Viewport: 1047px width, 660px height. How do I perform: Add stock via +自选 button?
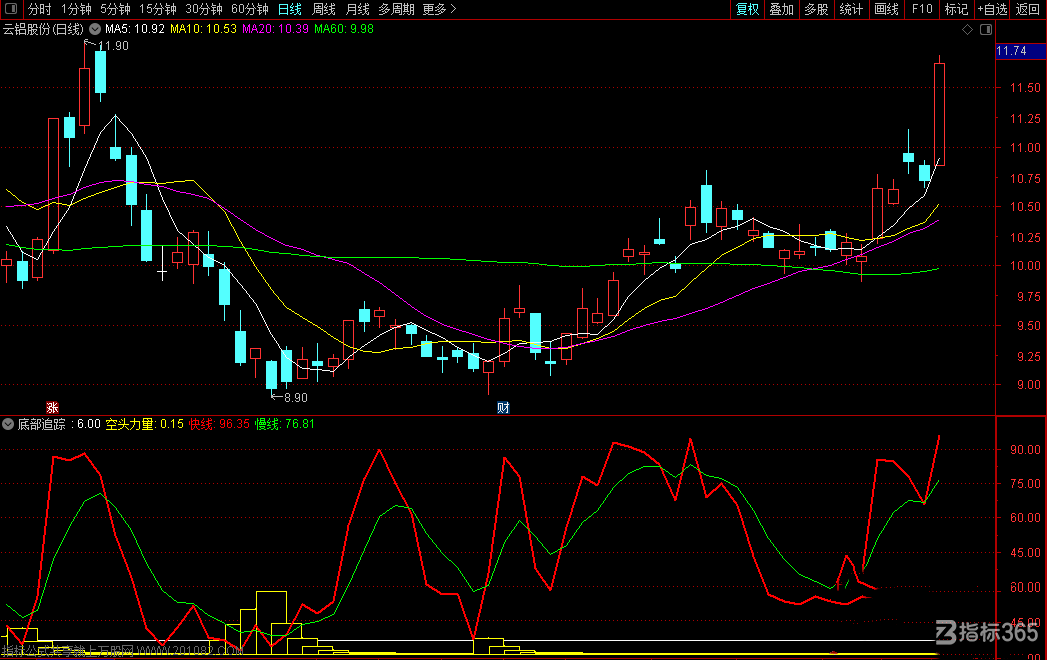992,9
